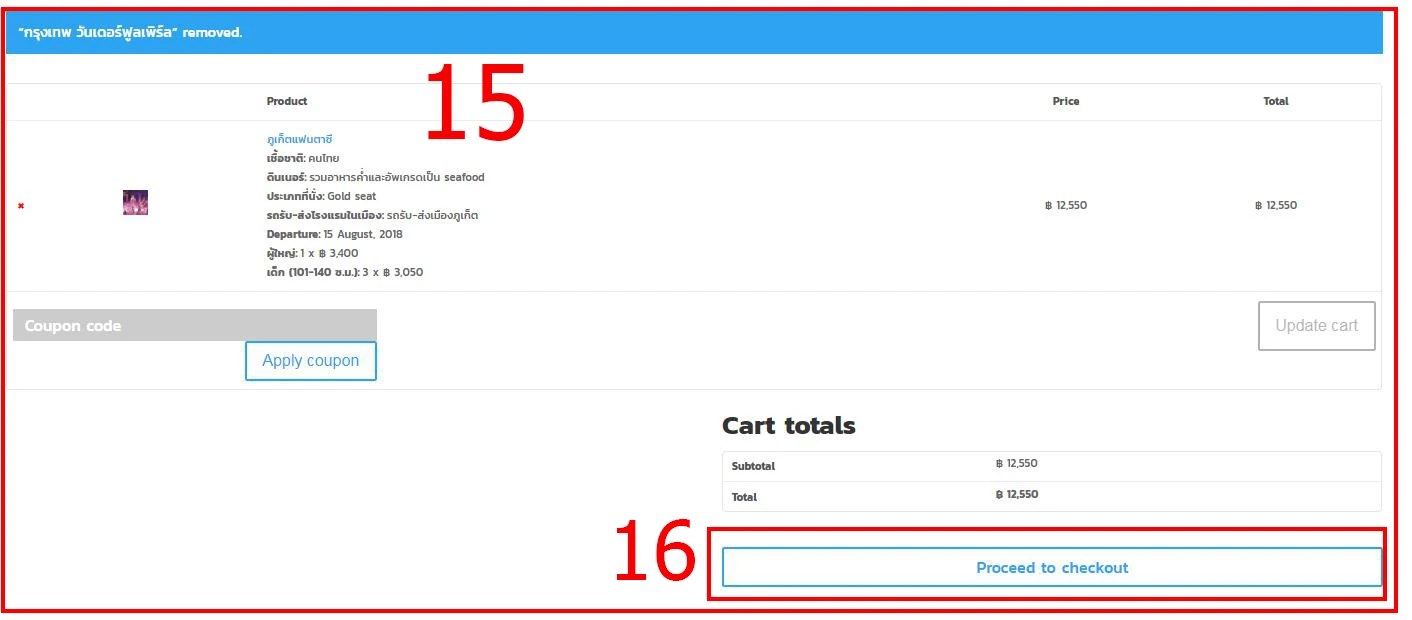Open the Phuket Fantasea product thumbnail

click(135, 203)
